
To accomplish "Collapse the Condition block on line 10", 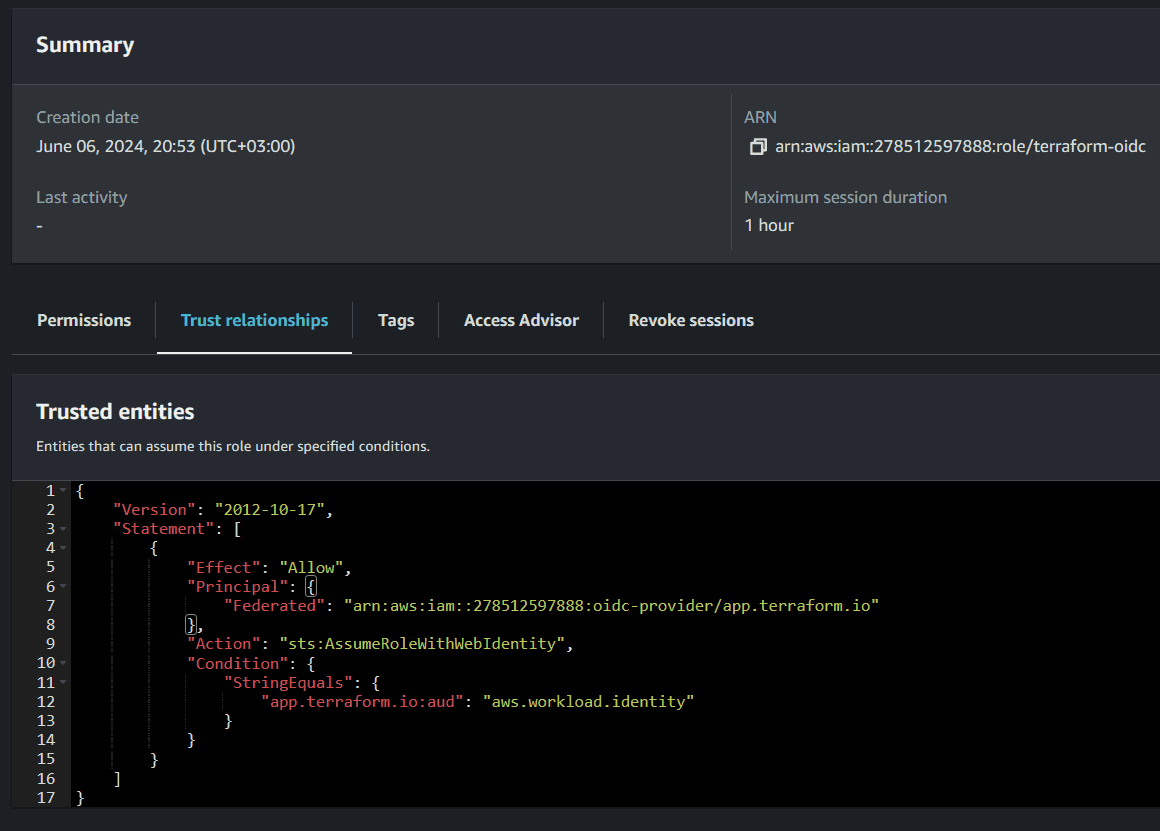I will tap(62, 662).
